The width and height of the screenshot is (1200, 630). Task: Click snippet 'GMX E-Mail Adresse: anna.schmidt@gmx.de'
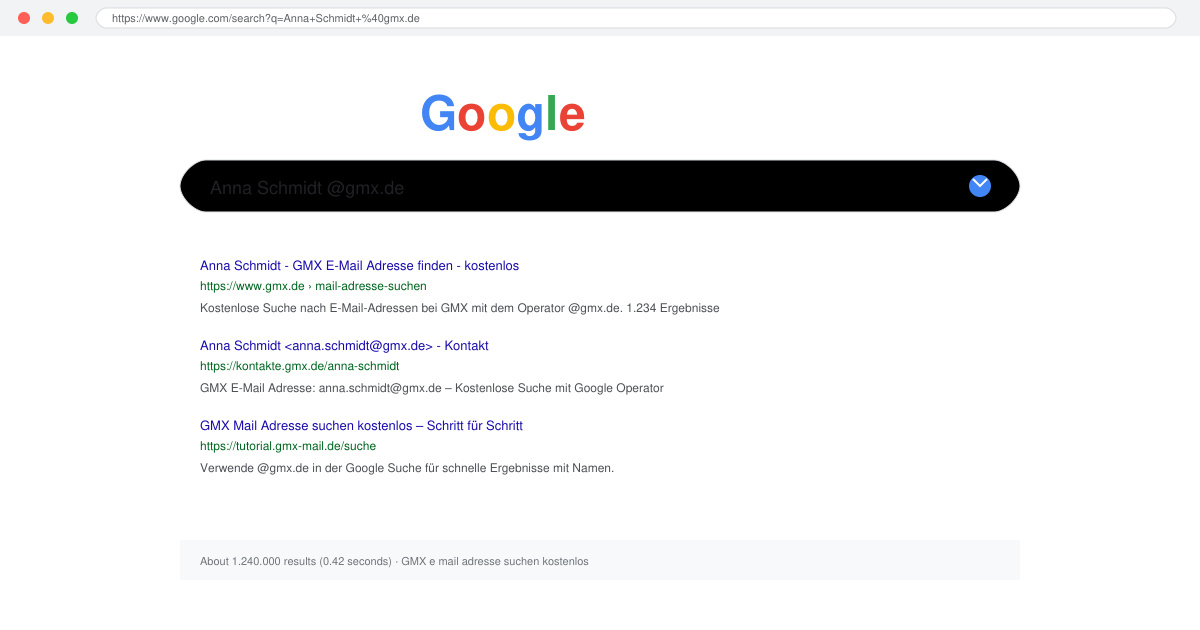pyautogui.click(x=431, y=388)
